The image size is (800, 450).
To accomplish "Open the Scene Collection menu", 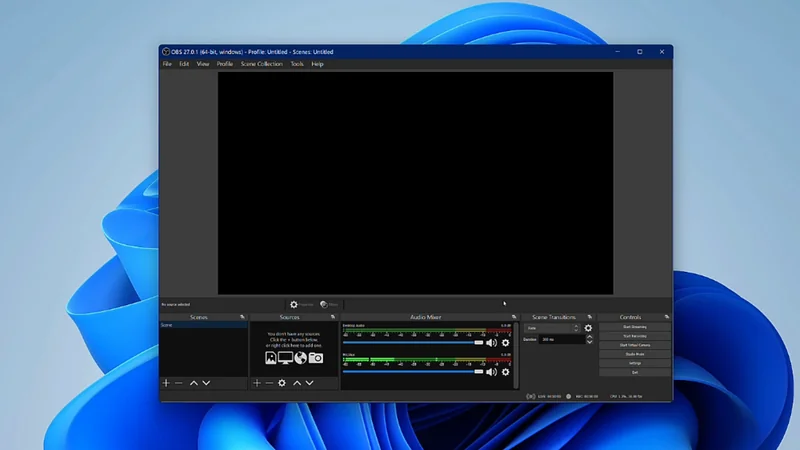I will pyautogui.click(x=262, y=64).
